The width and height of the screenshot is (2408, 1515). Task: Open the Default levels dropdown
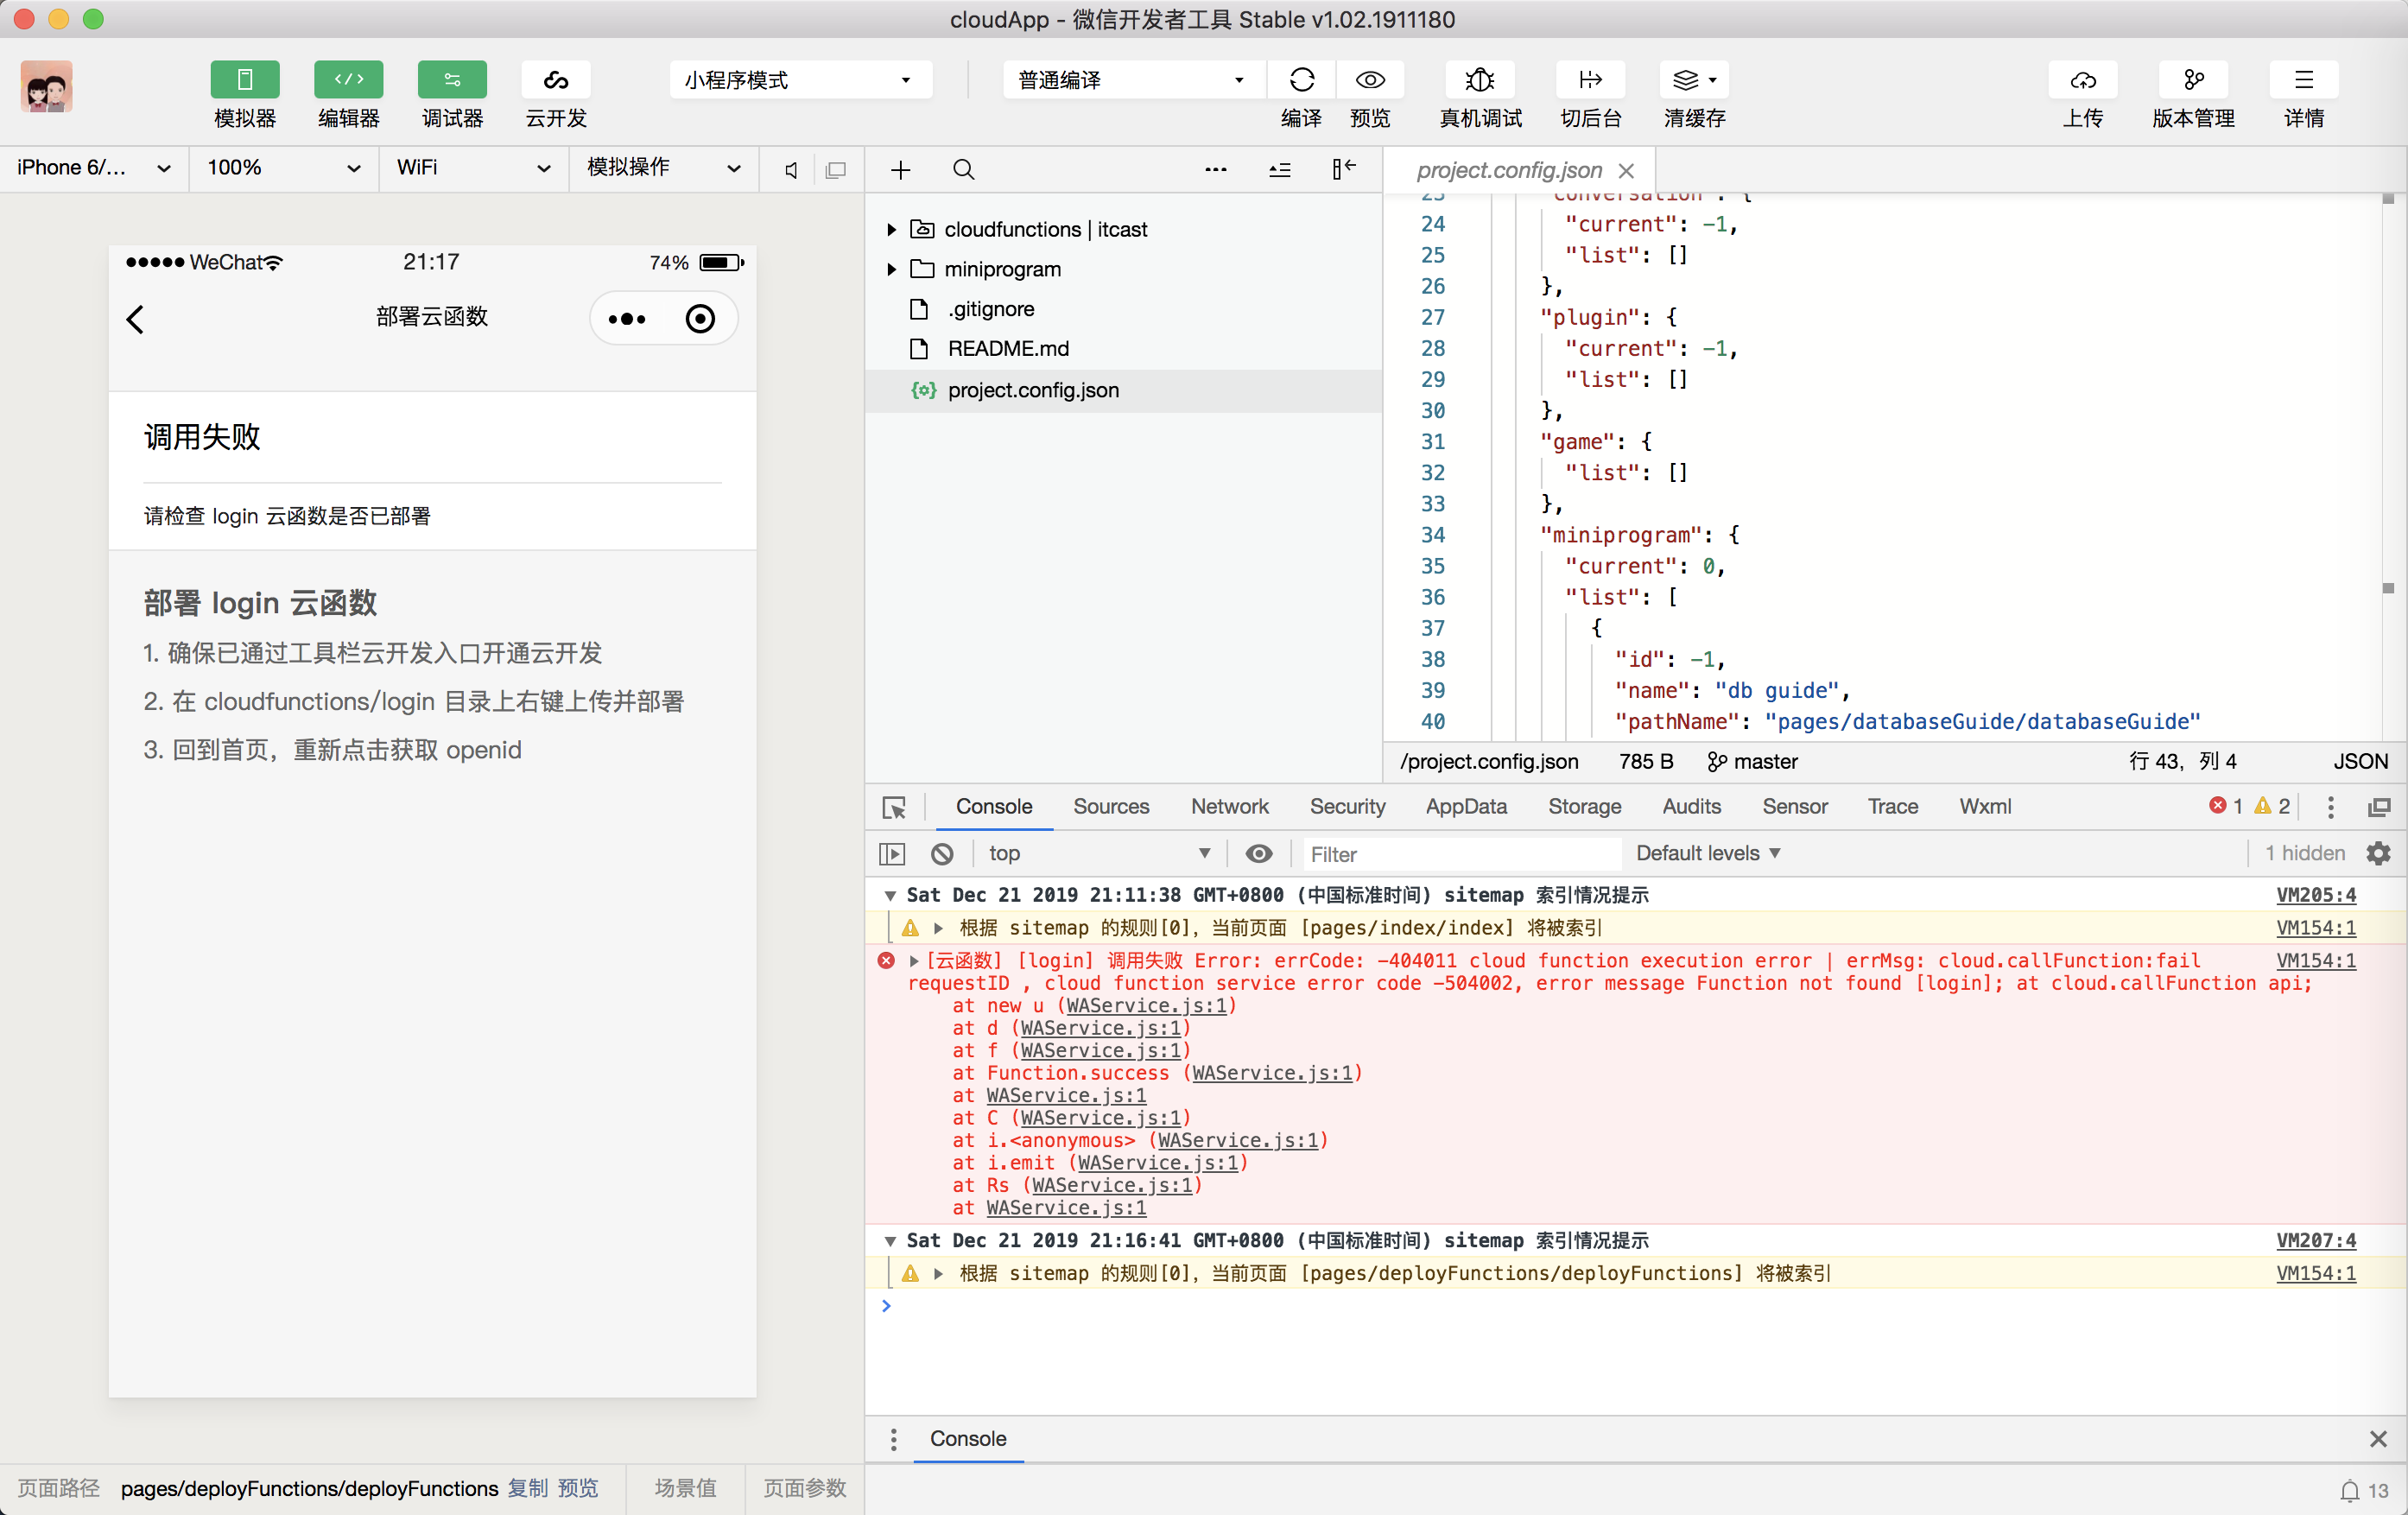[1708, 854]
